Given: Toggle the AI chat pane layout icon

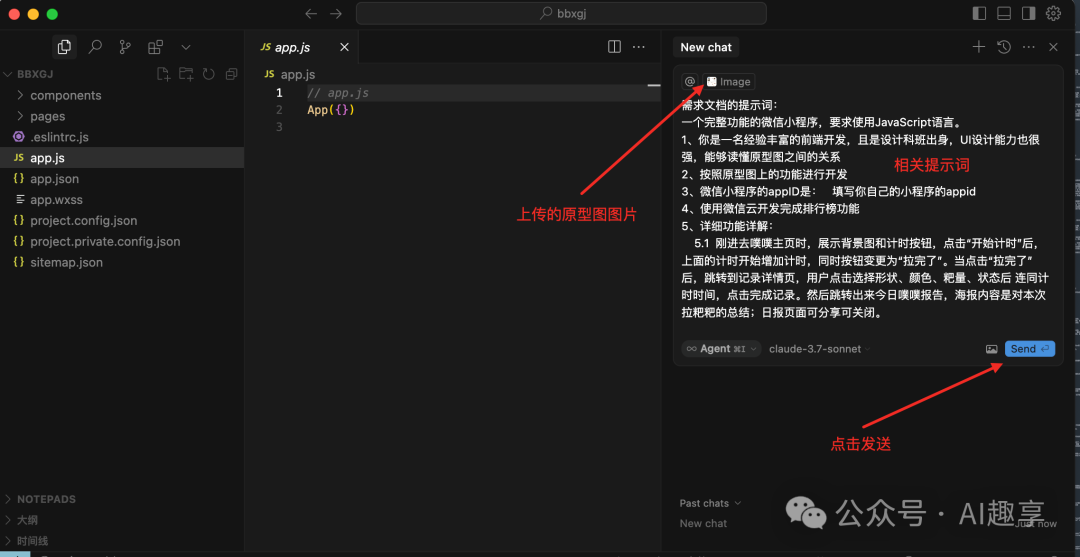Looking at the screenshot, I should pos(1028,13).
